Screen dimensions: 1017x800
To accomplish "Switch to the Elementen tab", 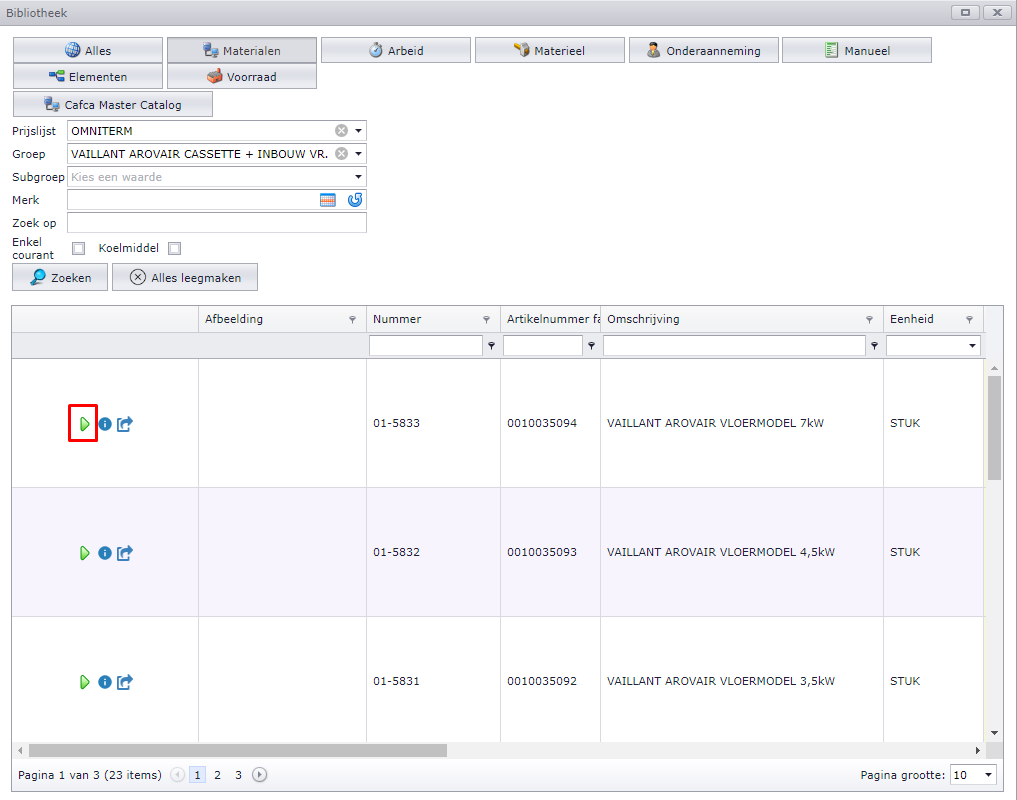I will tap(88, 76).
